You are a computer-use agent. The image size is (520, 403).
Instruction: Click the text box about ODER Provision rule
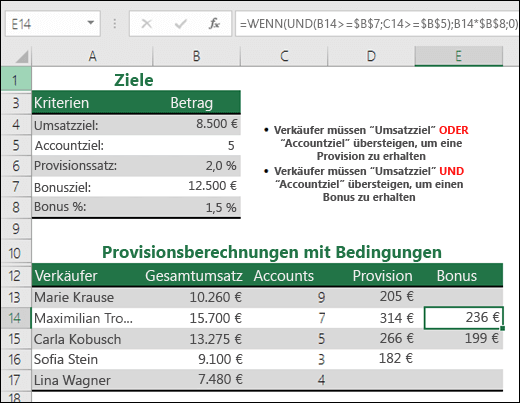pyautogui.click(x=366, y=143)
